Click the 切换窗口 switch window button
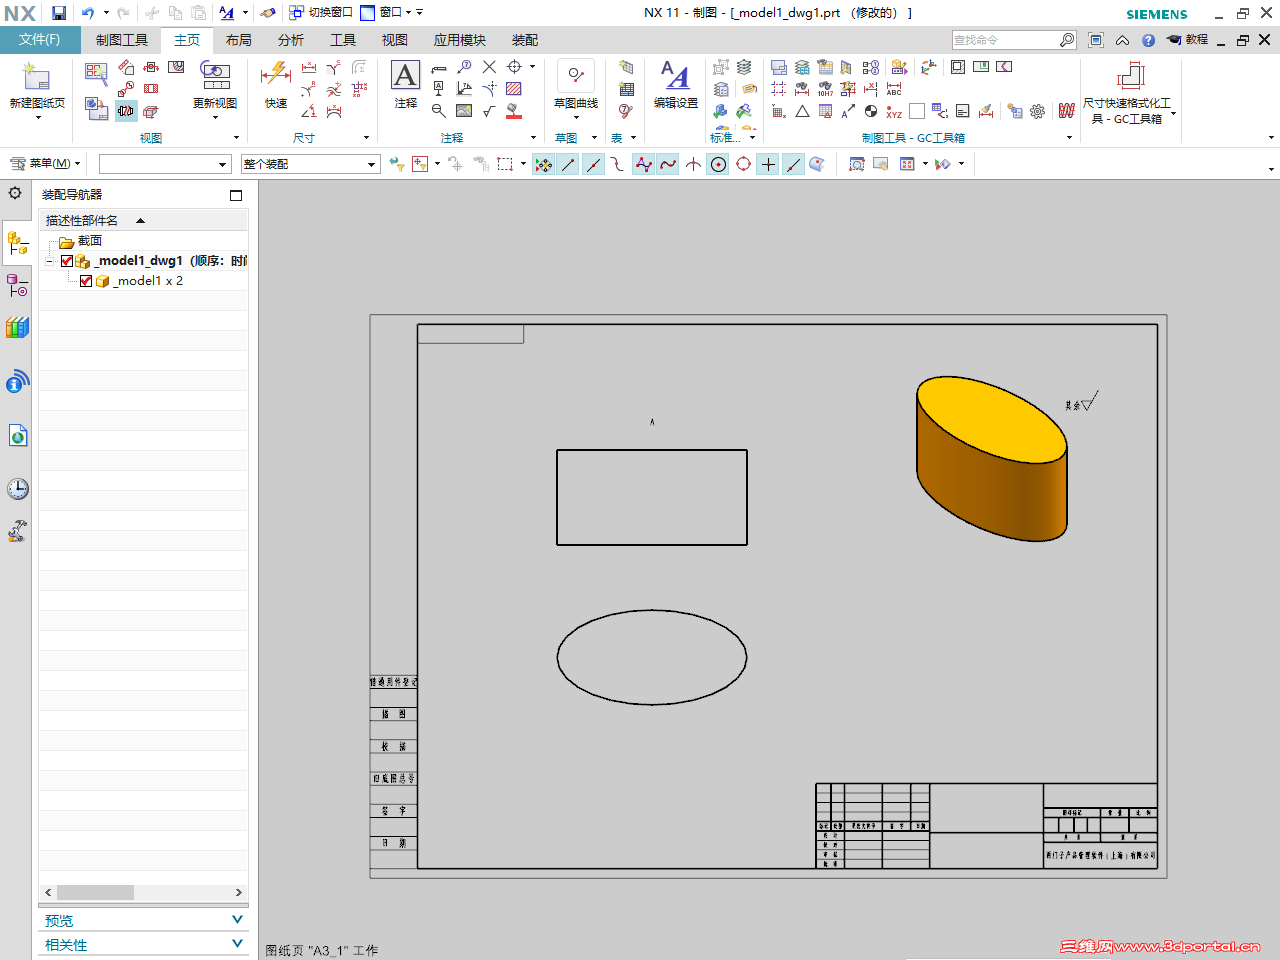The image size is (1280, 960). [x=321, y=13]
